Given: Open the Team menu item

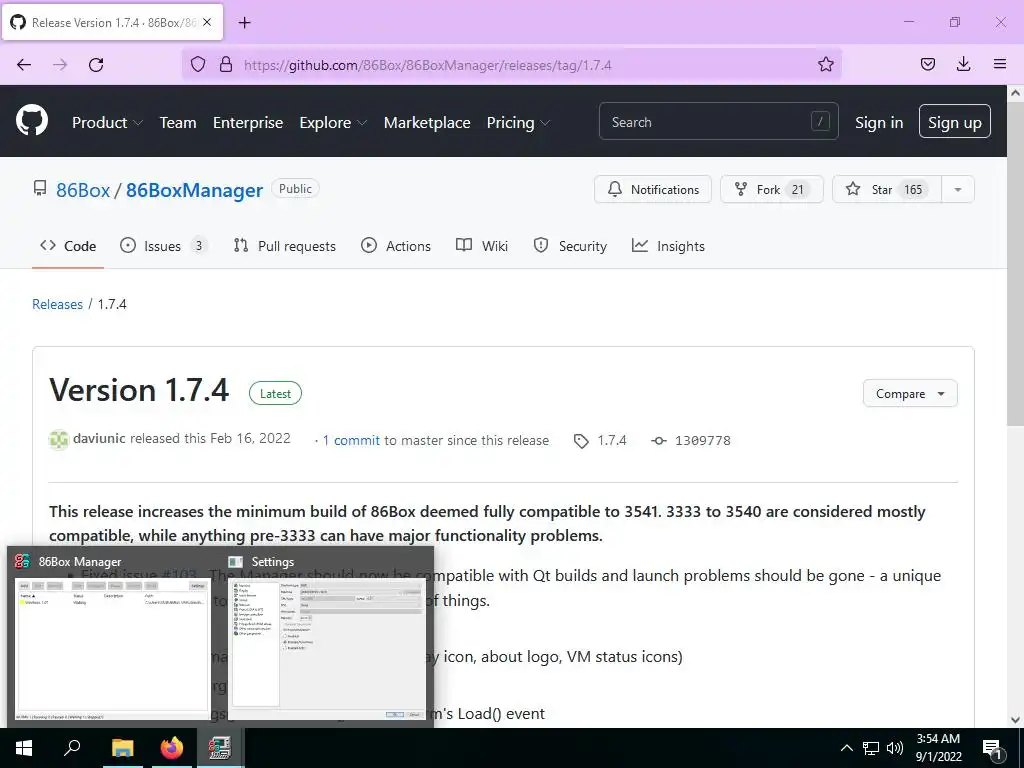Looking at the screenshot, I should pos(178,123).
